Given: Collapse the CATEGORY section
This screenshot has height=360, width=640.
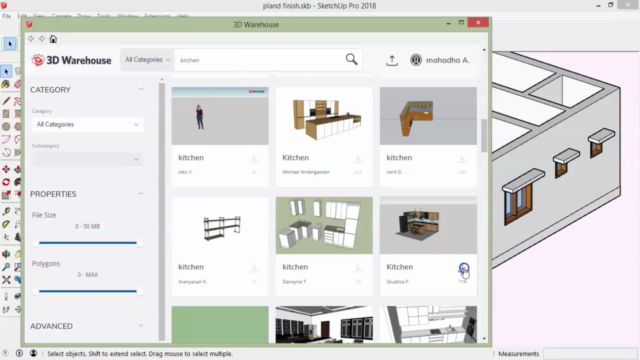Looking at the screenshot, I should [141, 89].
